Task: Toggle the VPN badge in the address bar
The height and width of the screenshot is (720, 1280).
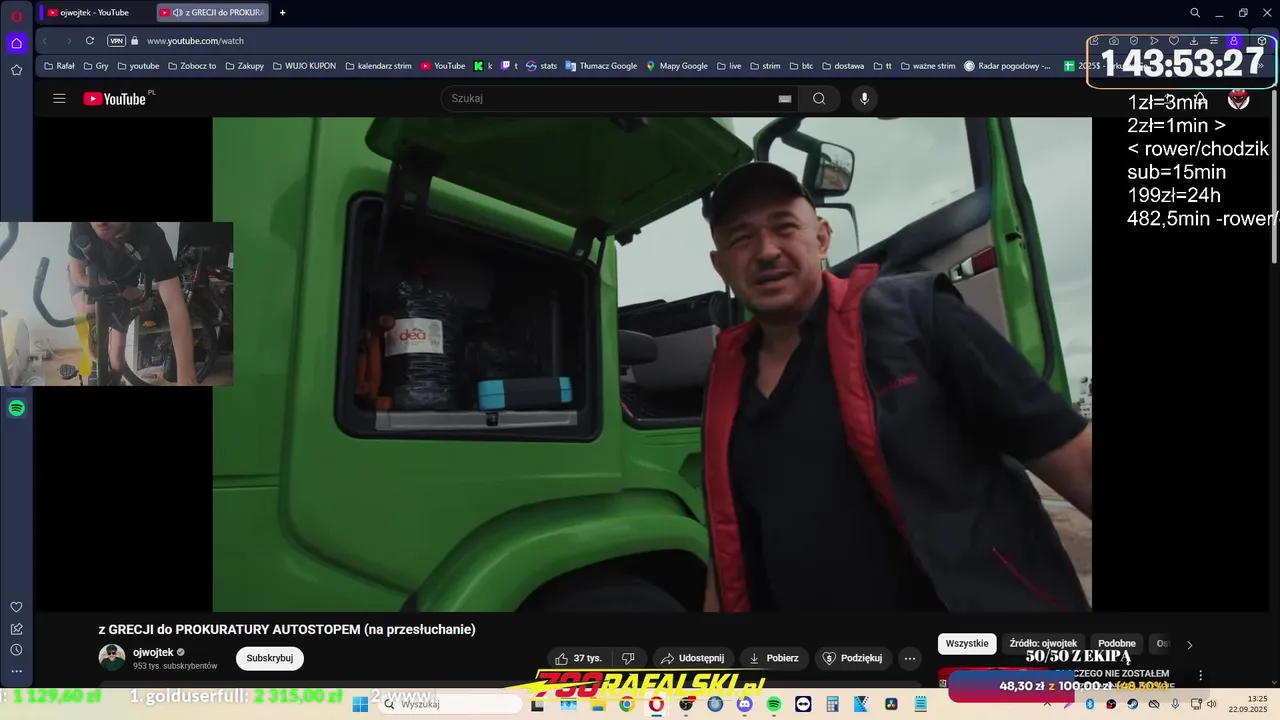Action: pyautogui.click(x=117, y=41)
